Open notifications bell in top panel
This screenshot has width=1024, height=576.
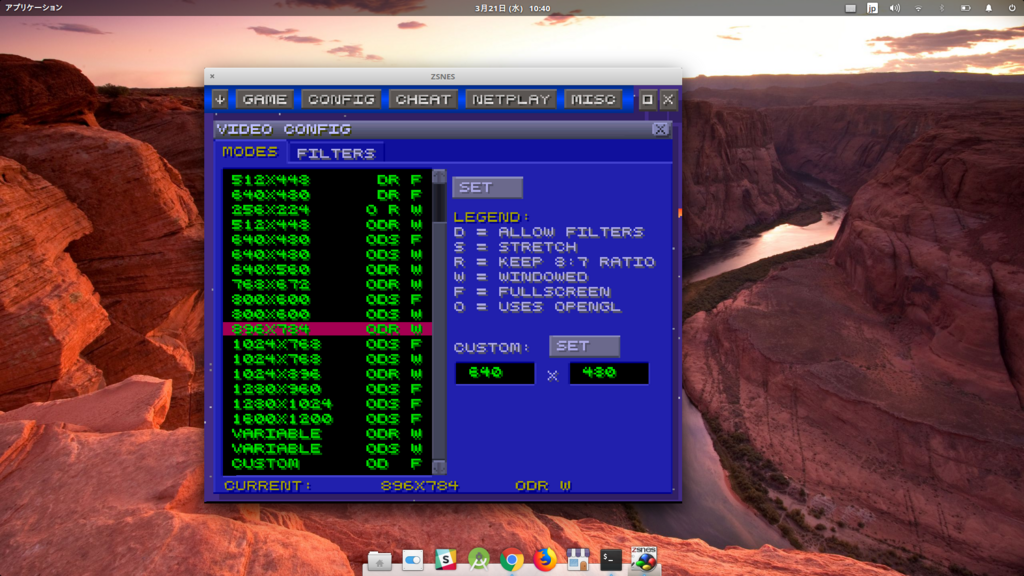989,8
